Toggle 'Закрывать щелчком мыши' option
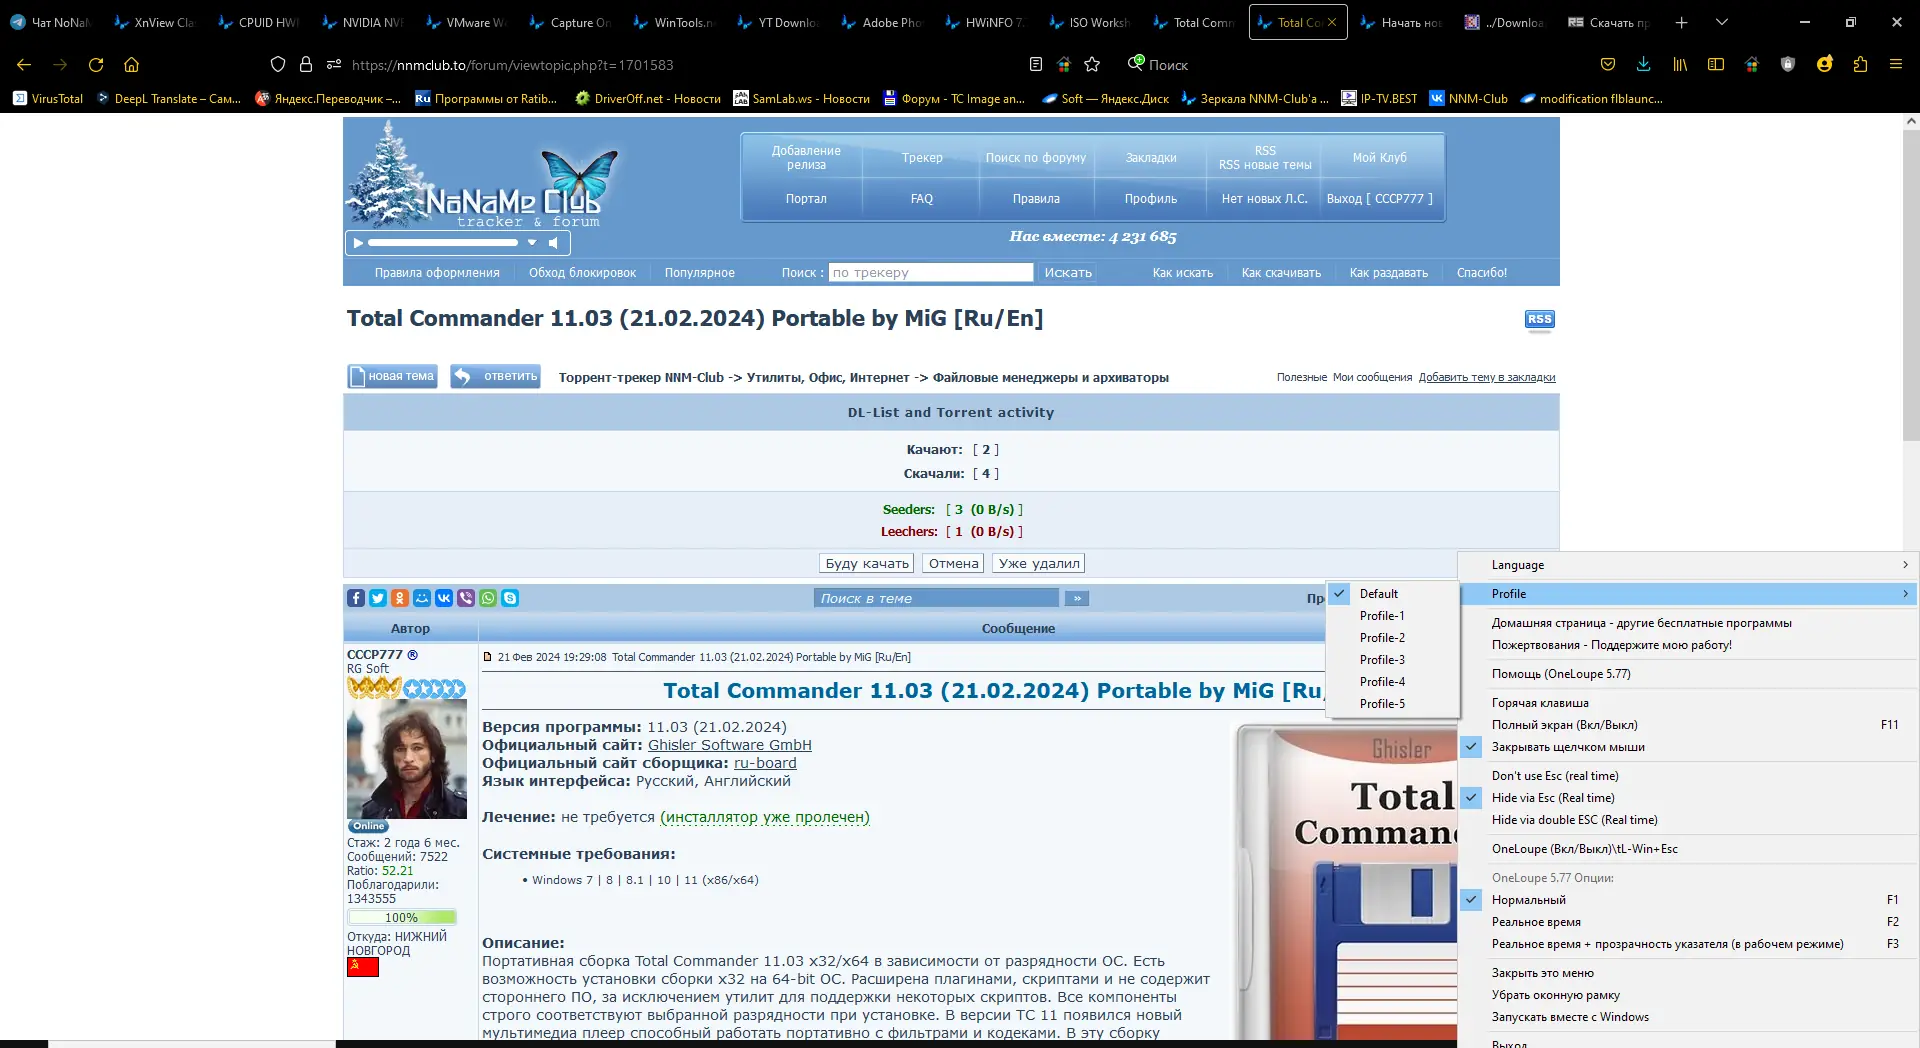This screenshot has height=1048, width=1920. [1689, 747]
